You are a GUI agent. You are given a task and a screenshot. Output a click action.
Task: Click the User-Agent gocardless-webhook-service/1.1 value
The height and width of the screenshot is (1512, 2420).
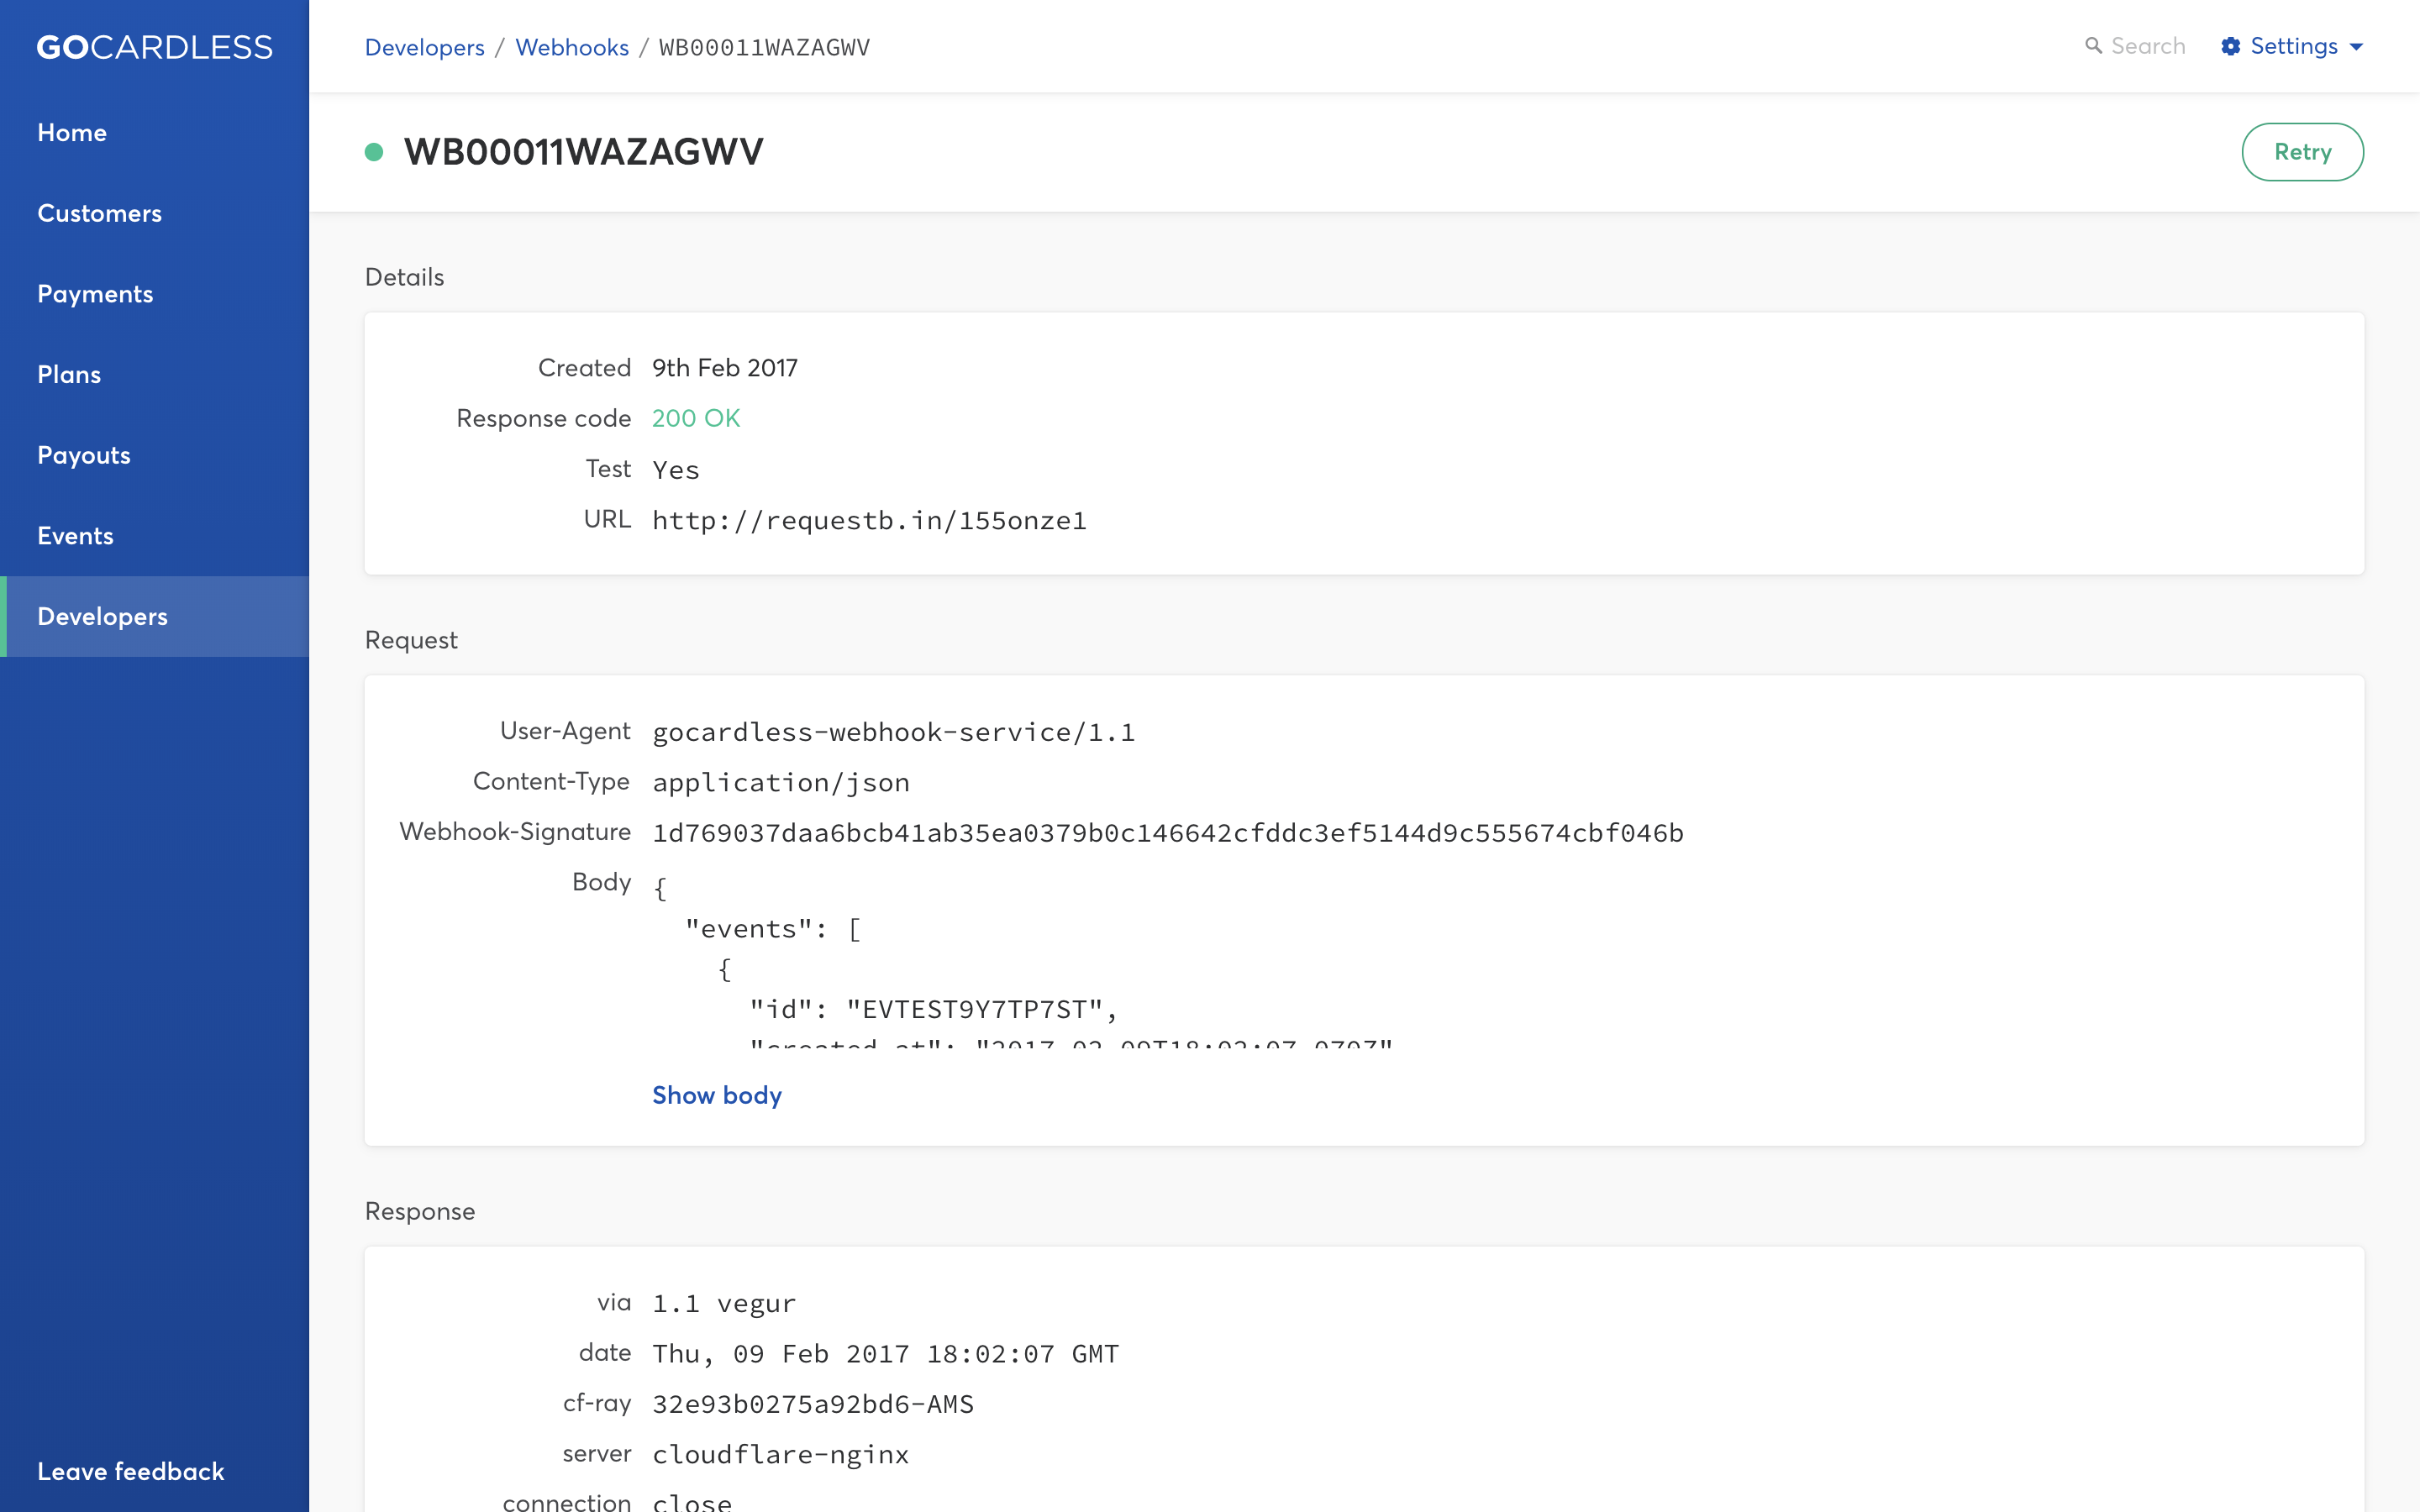point(893,732)
